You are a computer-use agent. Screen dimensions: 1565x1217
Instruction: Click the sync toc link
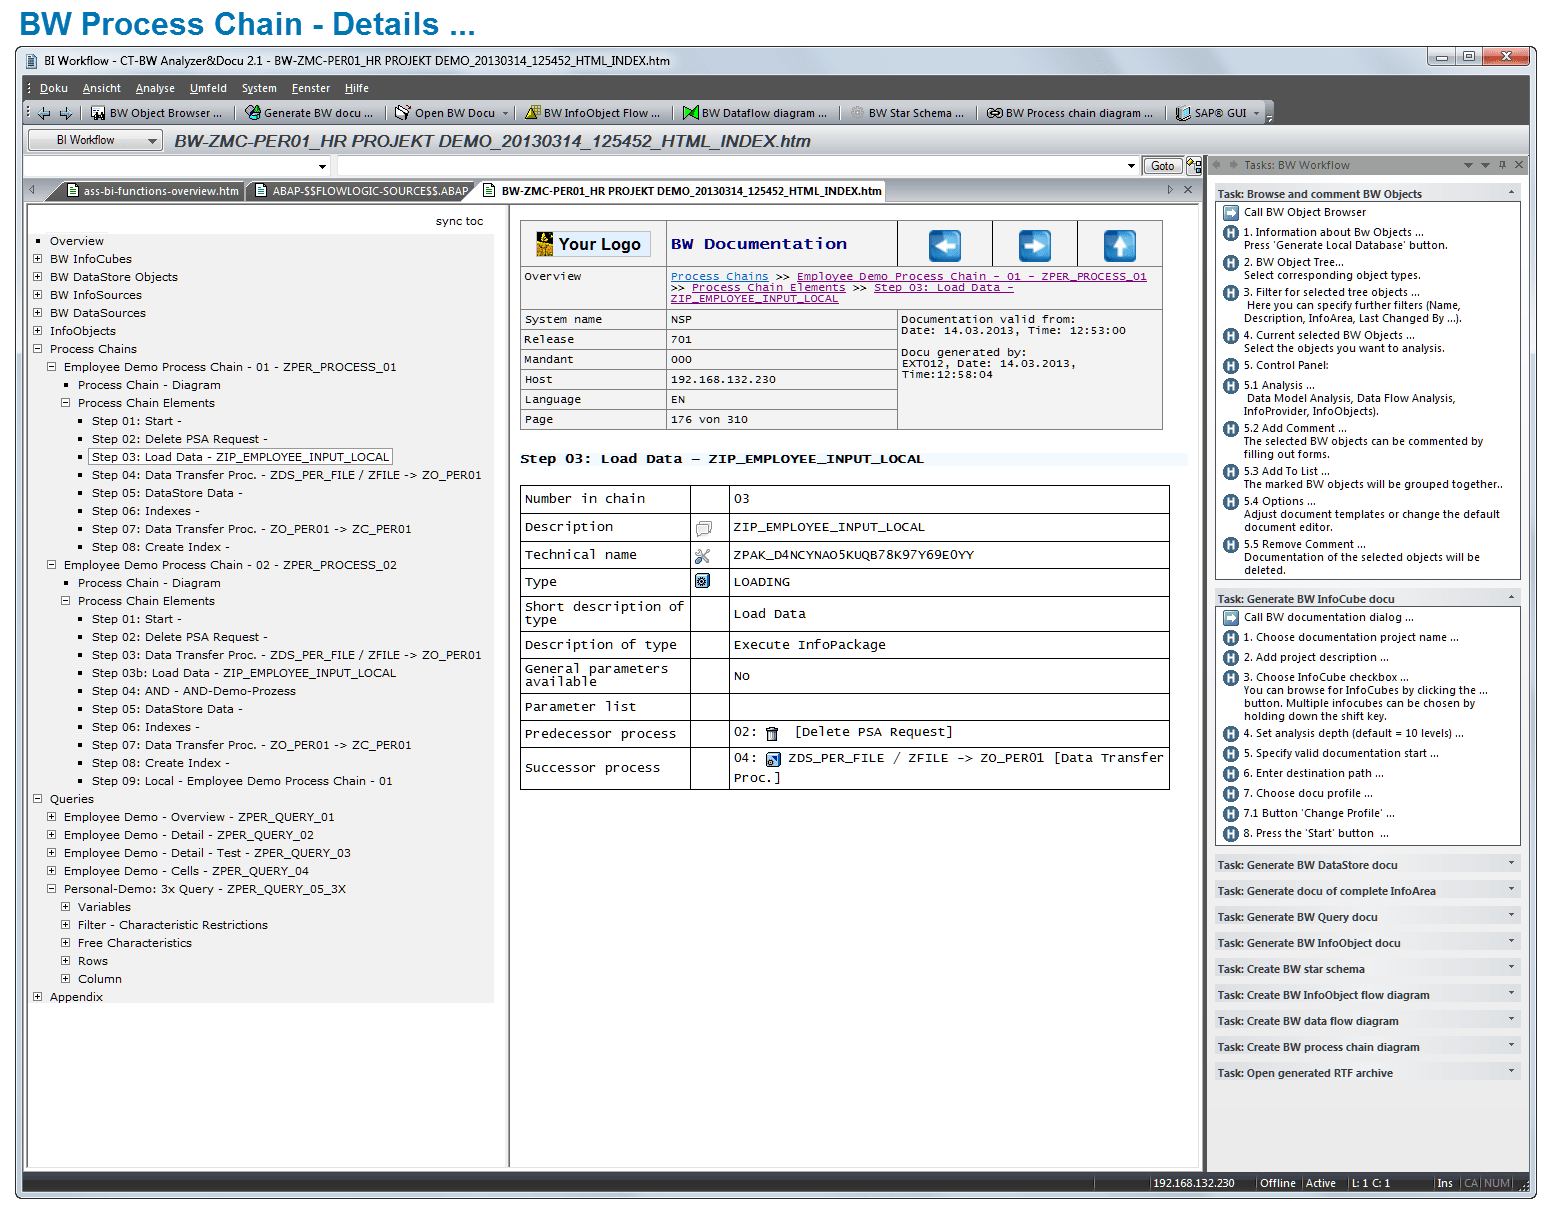[x=460, y=221]
